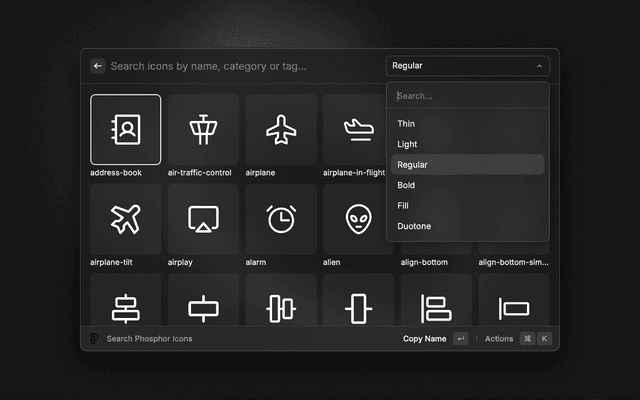Pick the airplane-tilt icon

125,218
